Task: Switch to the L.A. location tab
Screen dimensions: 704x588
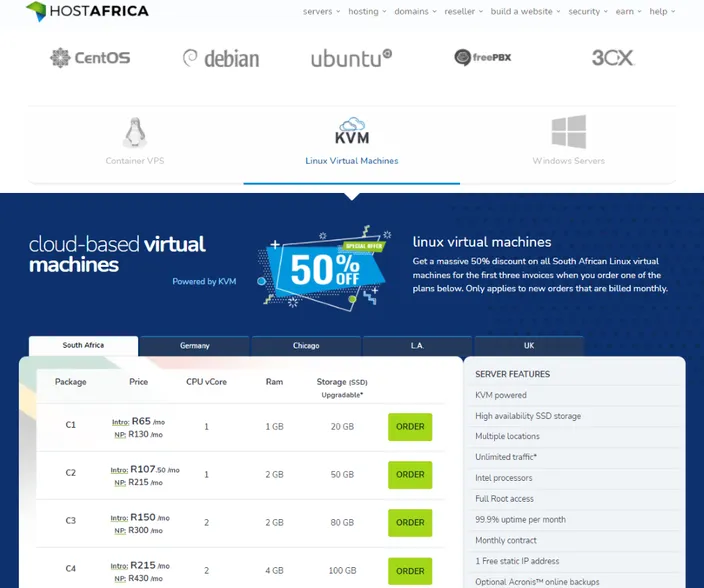Action: point(417,346)
